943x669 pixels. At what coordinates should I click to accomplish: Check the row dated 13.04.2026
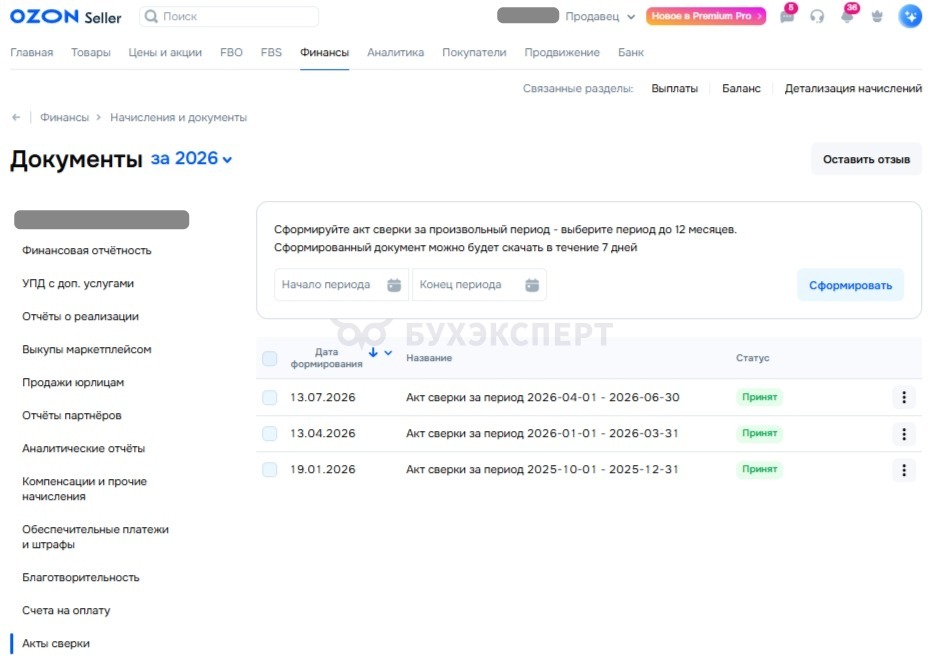click(269, 433)
